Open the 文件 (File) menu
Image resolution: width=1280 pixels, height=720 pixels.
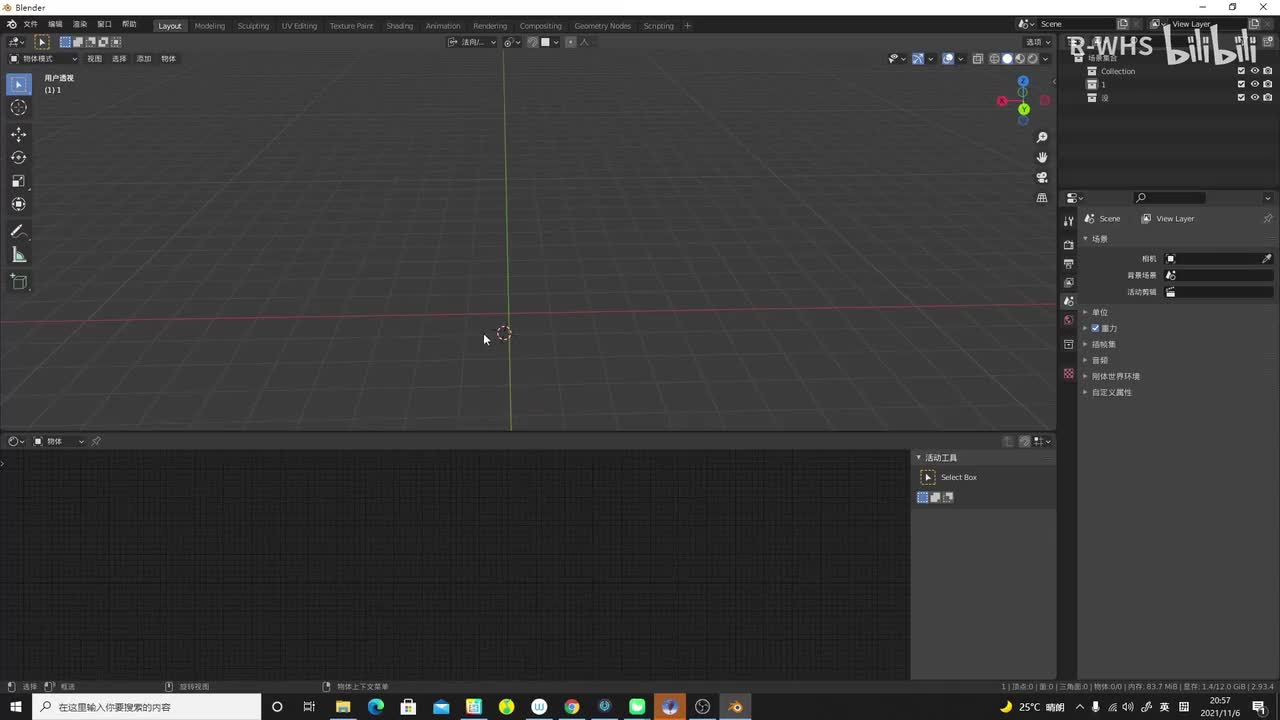pos(30,24)
